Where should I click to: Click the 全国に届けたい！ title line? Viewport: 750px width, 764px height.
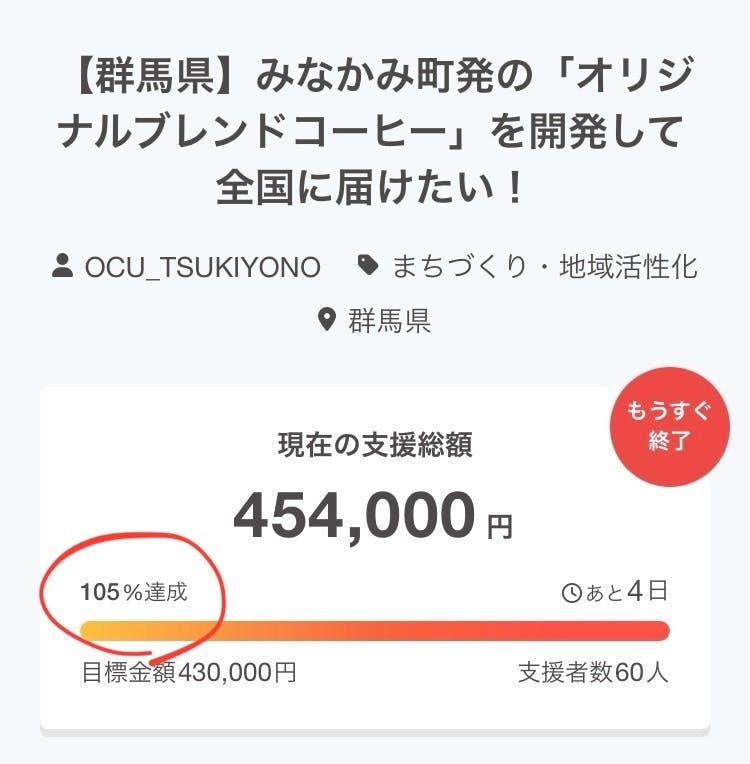click(x=374, y=187)
